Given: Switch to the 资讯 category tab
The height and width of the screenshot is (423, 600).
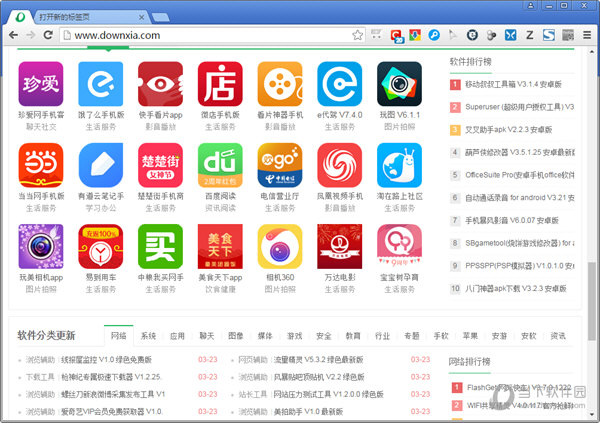Looking at the screenshot, I should tap(558, 336).
